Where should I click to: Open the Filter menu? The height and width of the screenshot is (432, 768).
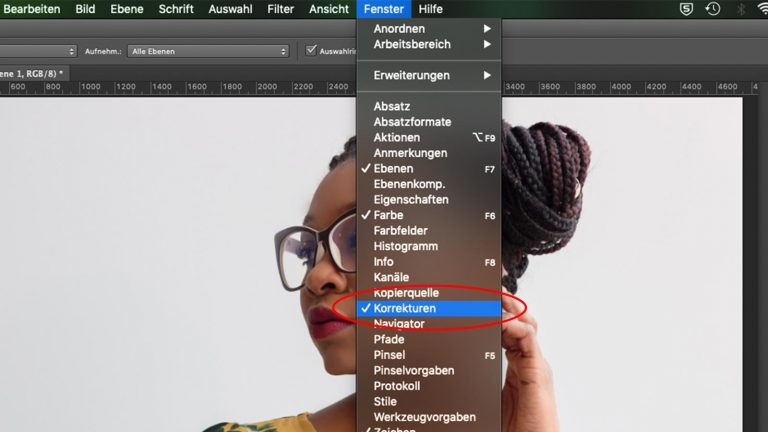[280, 9]
